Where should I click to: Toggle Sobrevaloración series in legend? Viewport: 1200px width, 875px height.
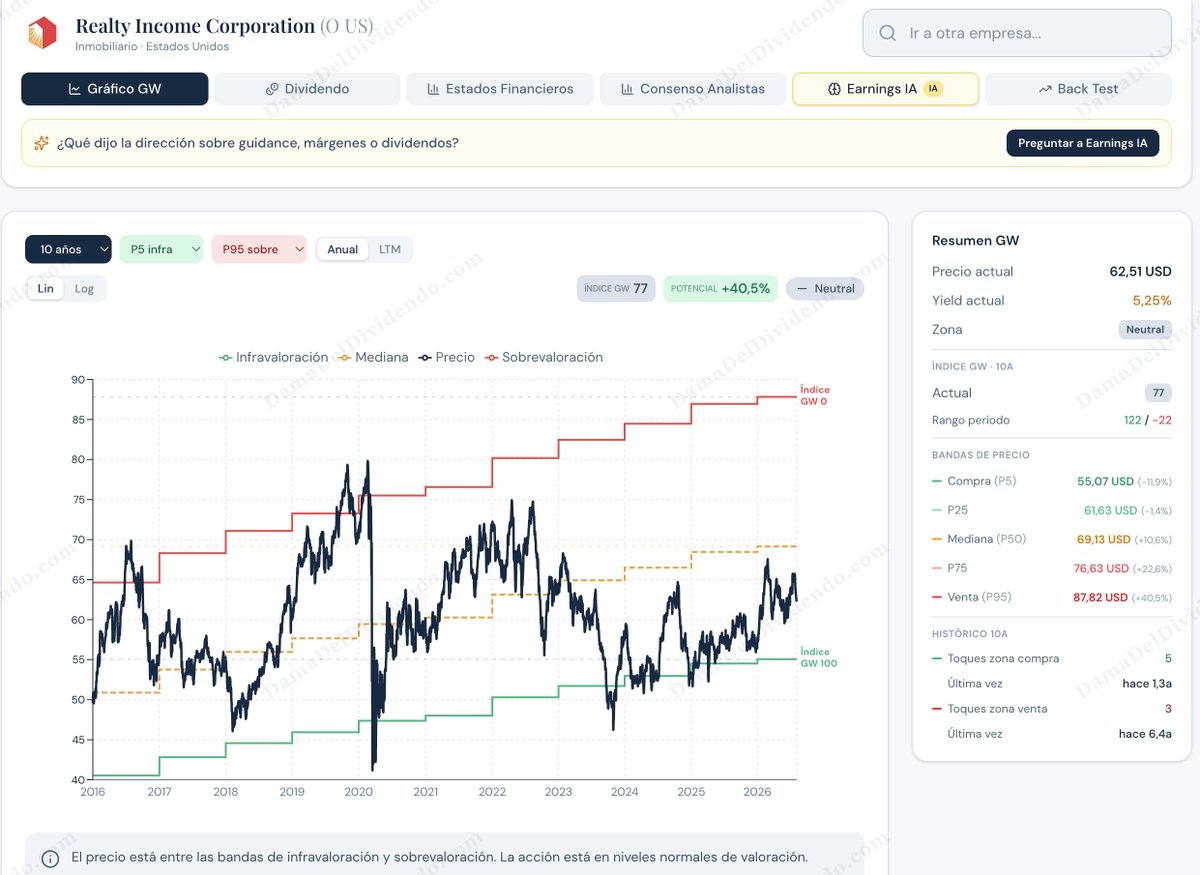[544, 357]
